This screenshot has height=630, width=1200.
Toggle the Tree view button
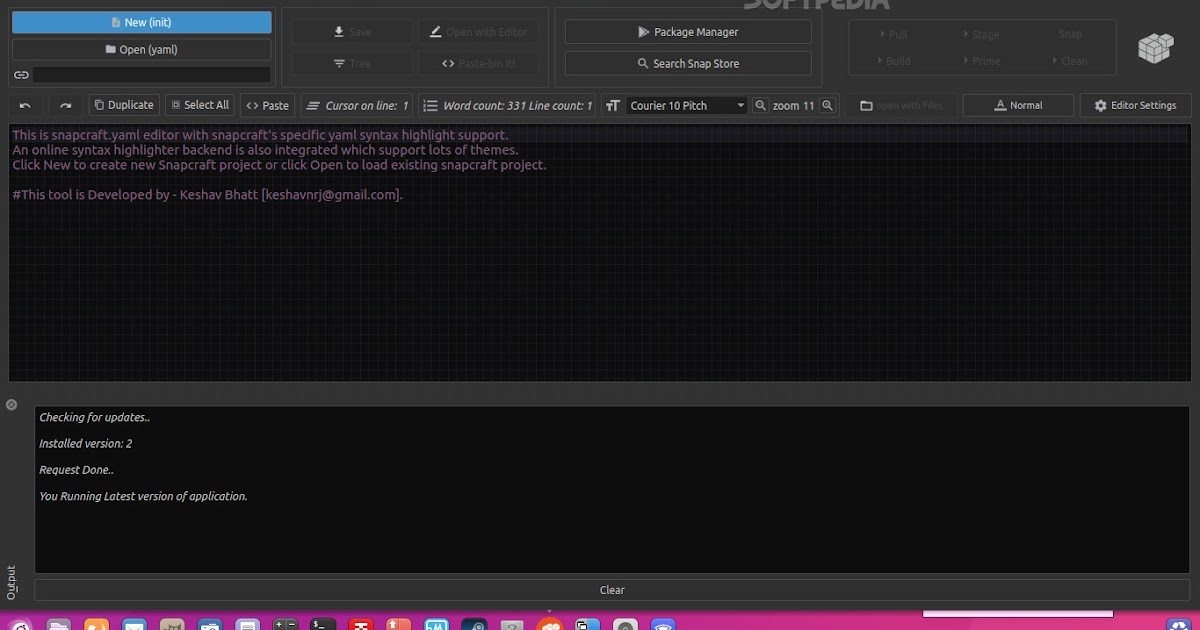tap(352, 62)
